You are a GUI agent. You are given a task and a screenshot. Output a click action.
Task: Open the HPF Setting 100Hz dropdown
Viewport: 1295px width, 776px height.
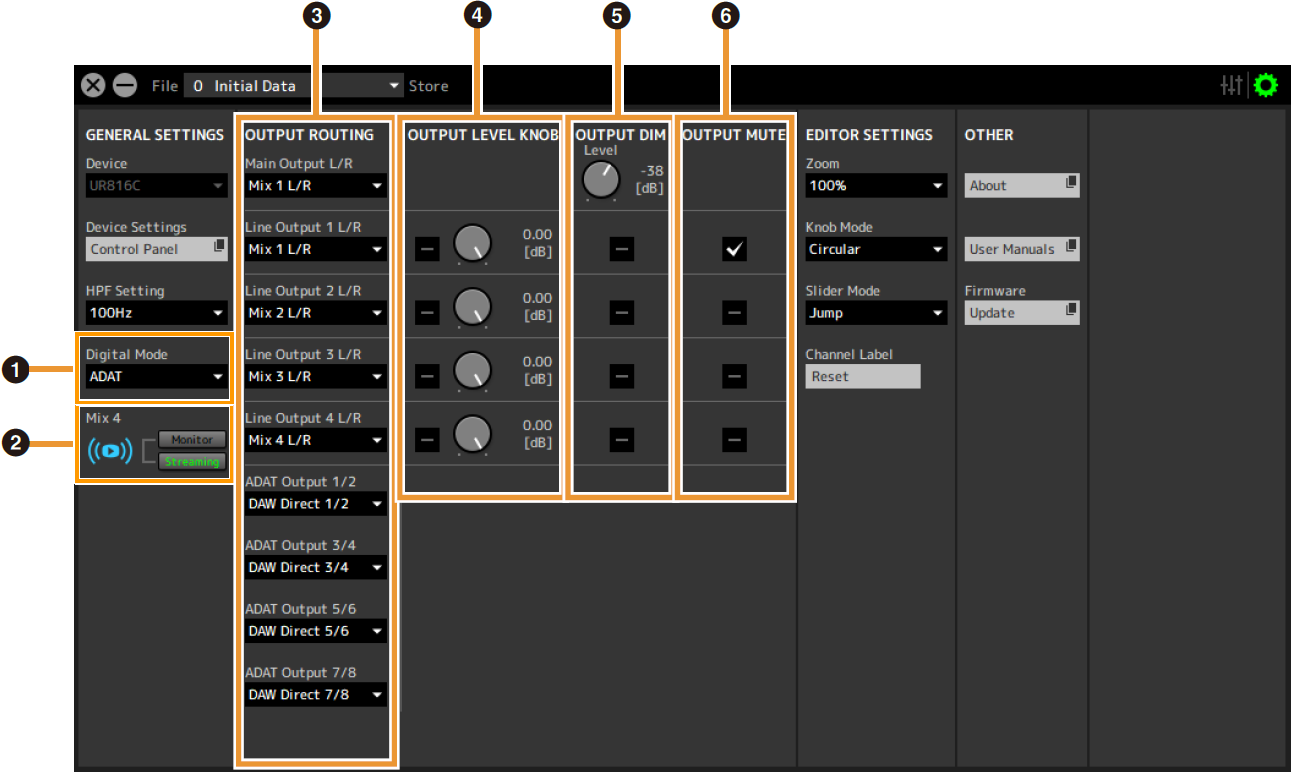click(157, 313)
